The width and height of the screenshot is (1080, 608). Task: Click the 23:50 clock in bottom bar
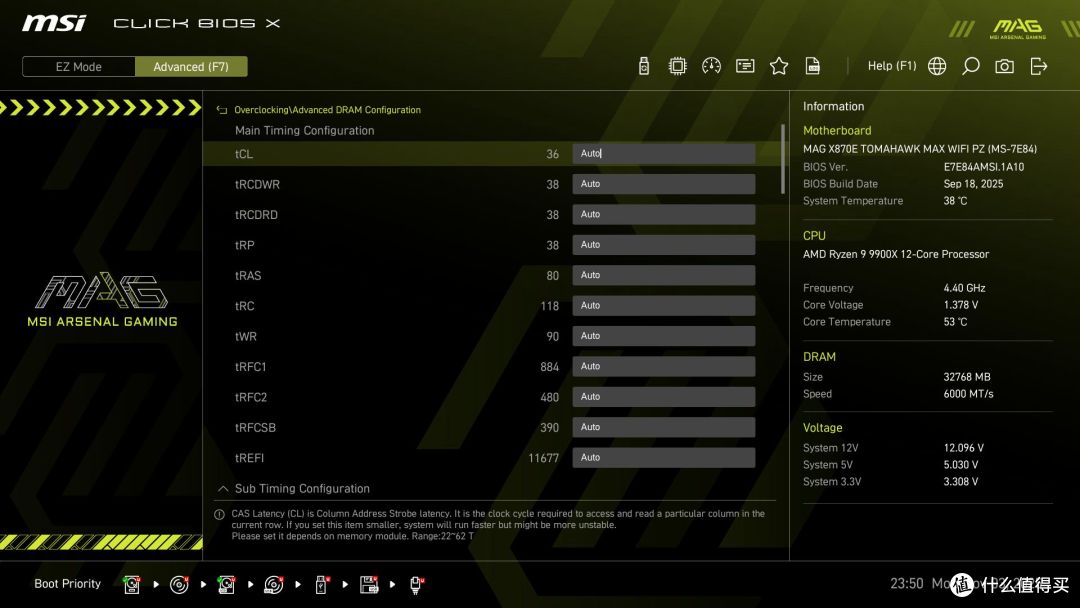[906, 584]
